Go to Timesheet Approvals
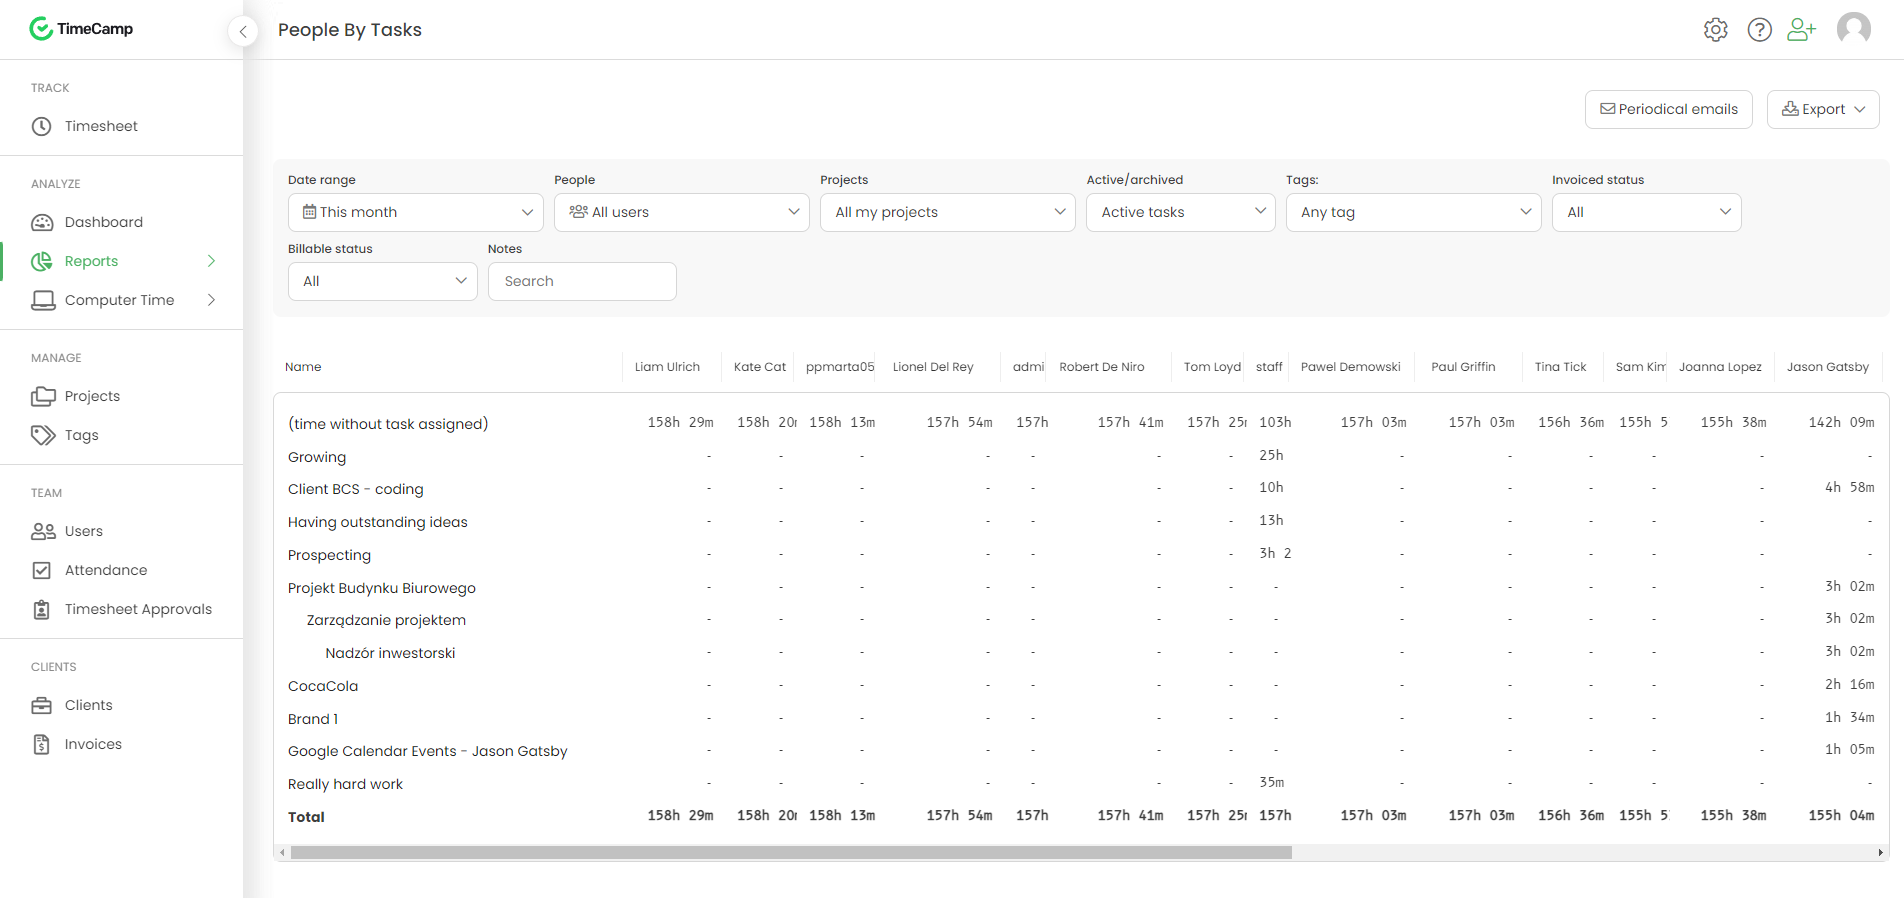Viewport: 1904px width, 898px height. 138,609
